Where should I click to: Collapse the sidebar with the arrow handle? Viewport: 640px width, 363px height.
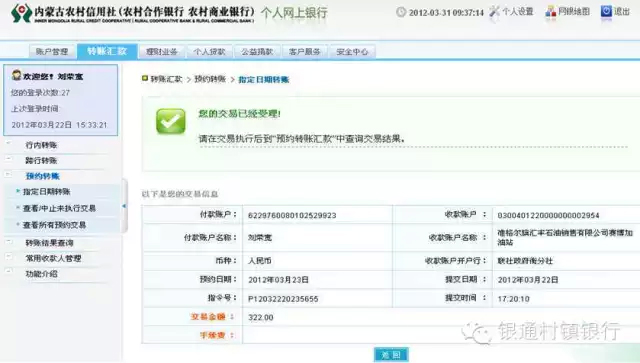124,206
